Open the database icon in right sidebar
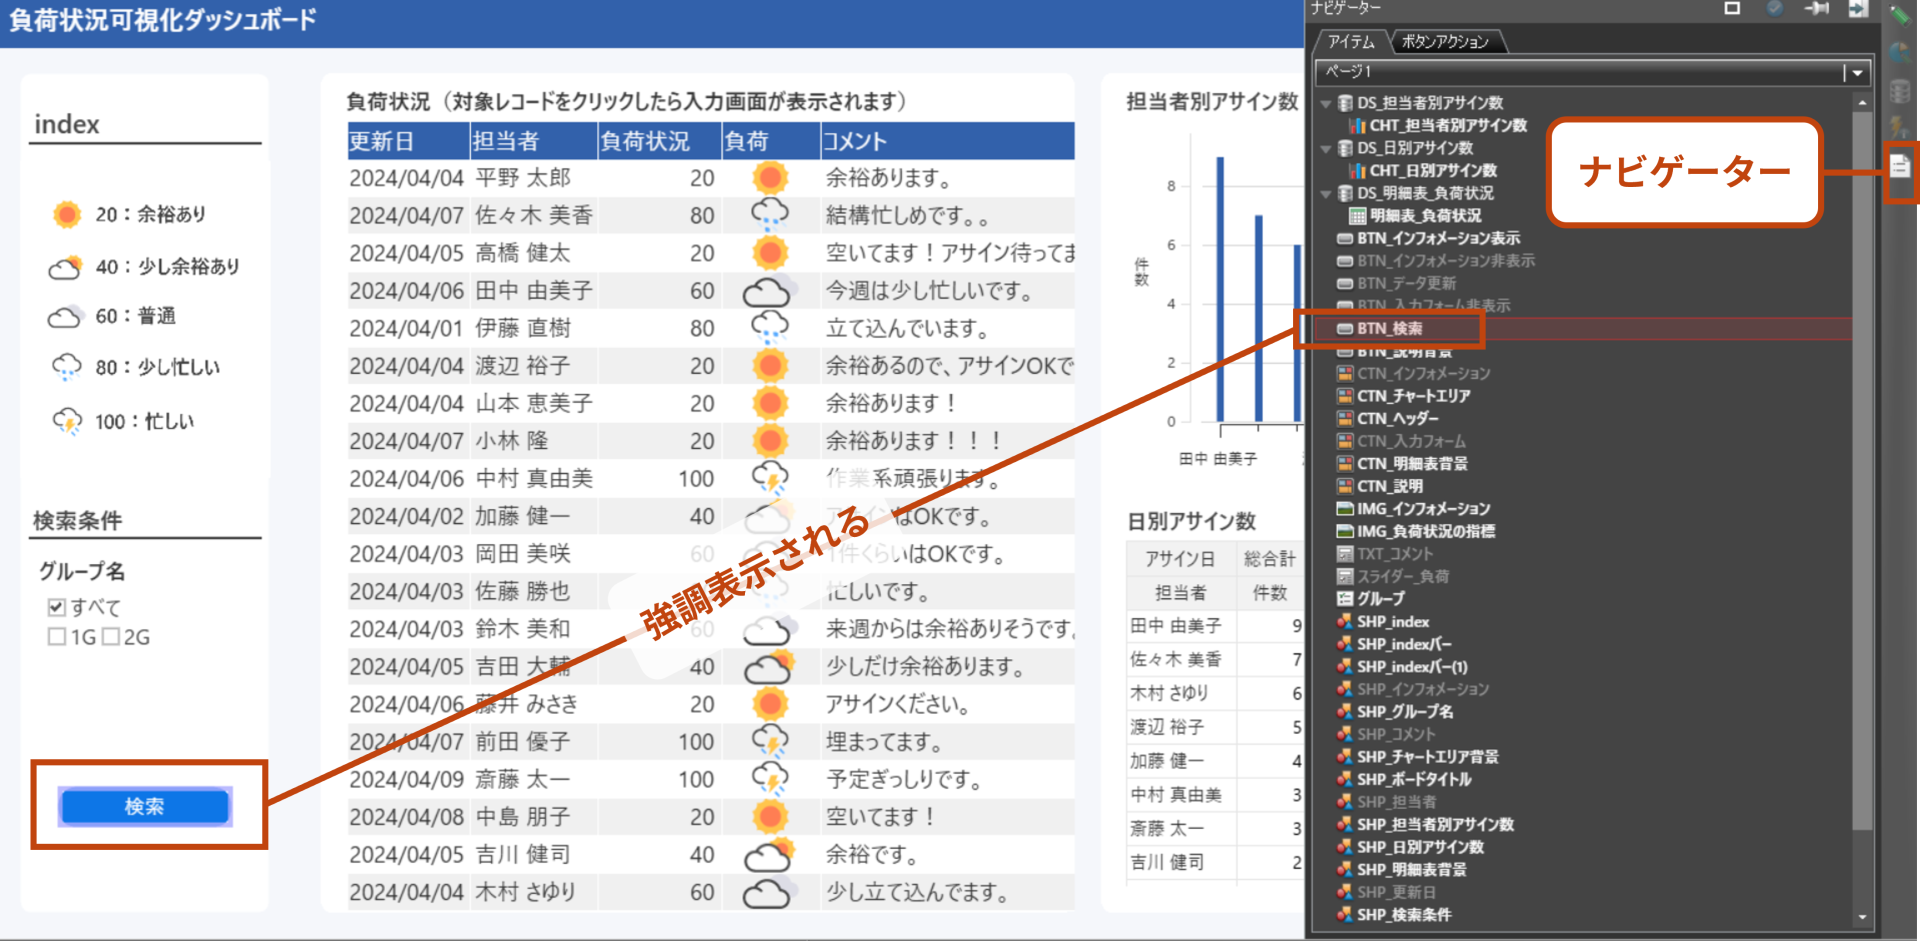Screen dimensions: 1920x941 pyautogui.click(x=1900, y=90)
